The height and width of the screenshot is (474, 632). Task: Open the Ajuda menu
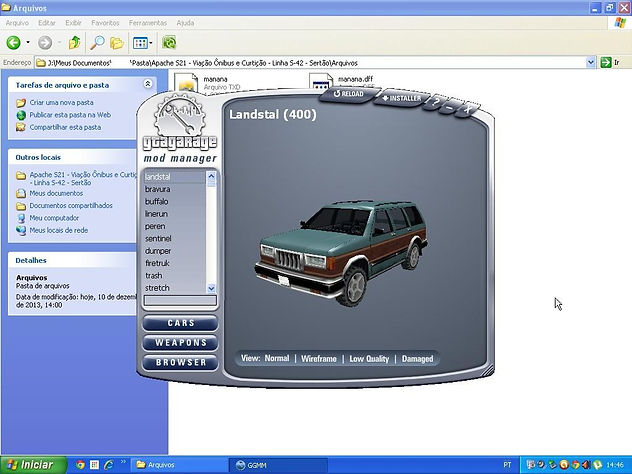pos(185,23)
